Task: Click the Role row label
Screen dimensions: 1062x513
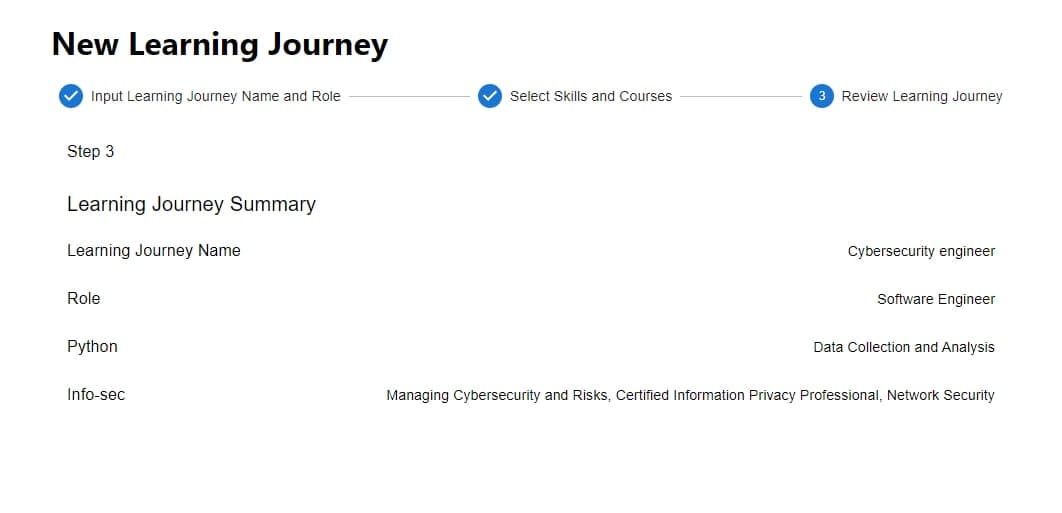Action: (84, 298)
